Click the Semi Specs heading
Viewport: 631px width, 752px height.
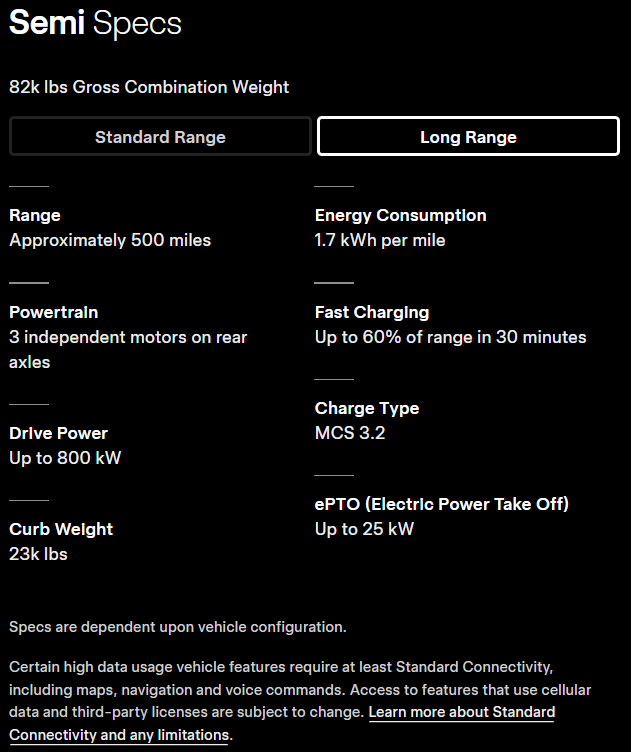pyautogui.click(x=96, y=24)
